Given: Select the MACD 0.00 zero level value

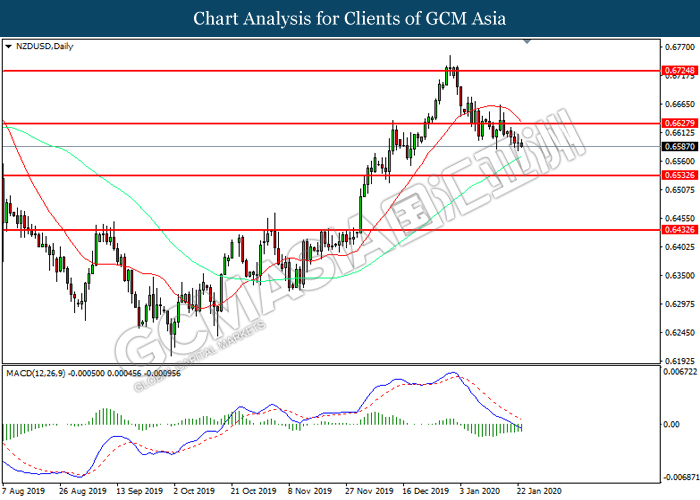Looking at the screenshot, I should (x=671, y=424).
